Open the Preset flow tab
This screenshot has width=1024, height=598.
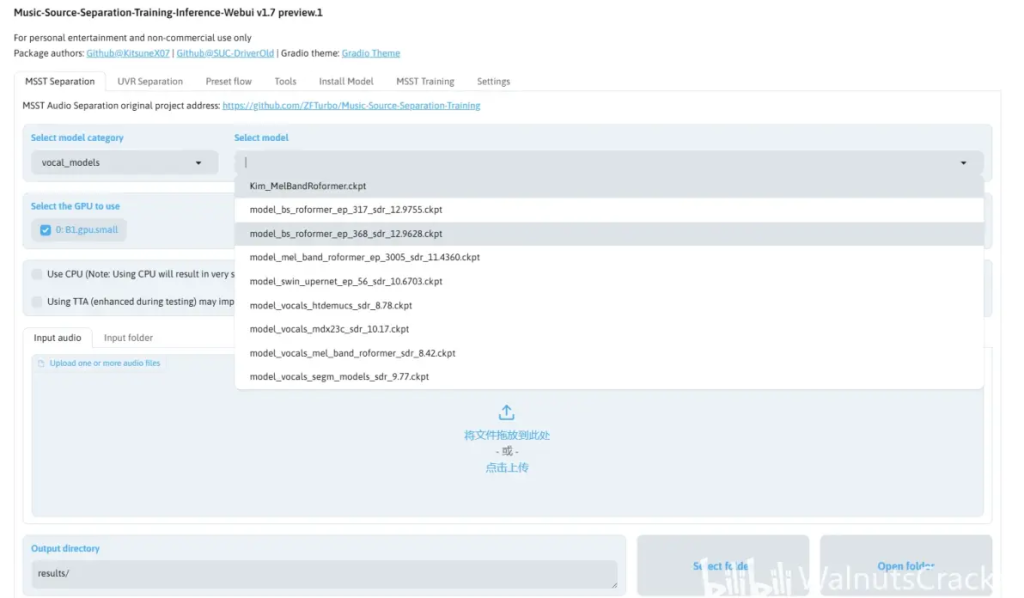click(229, 82)
